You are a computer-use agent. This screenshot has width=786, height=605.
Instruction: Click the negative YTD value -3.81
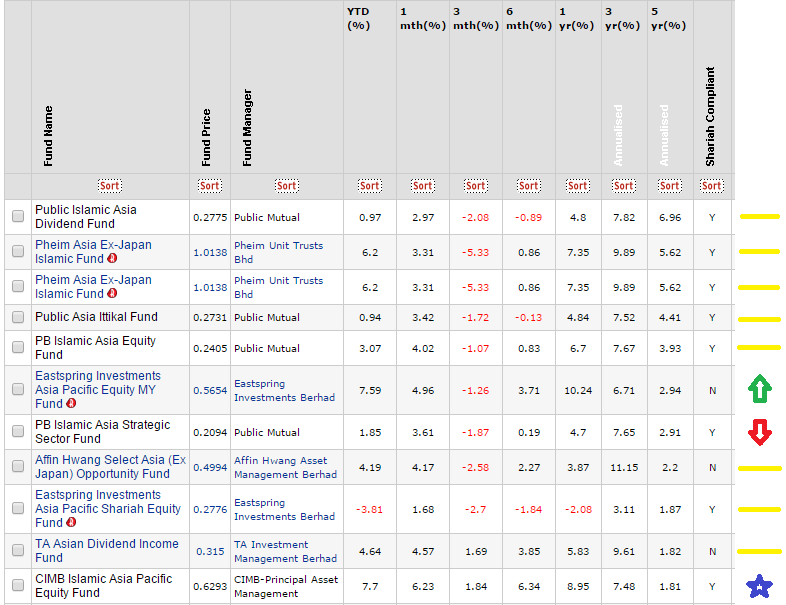coord(369,509)
